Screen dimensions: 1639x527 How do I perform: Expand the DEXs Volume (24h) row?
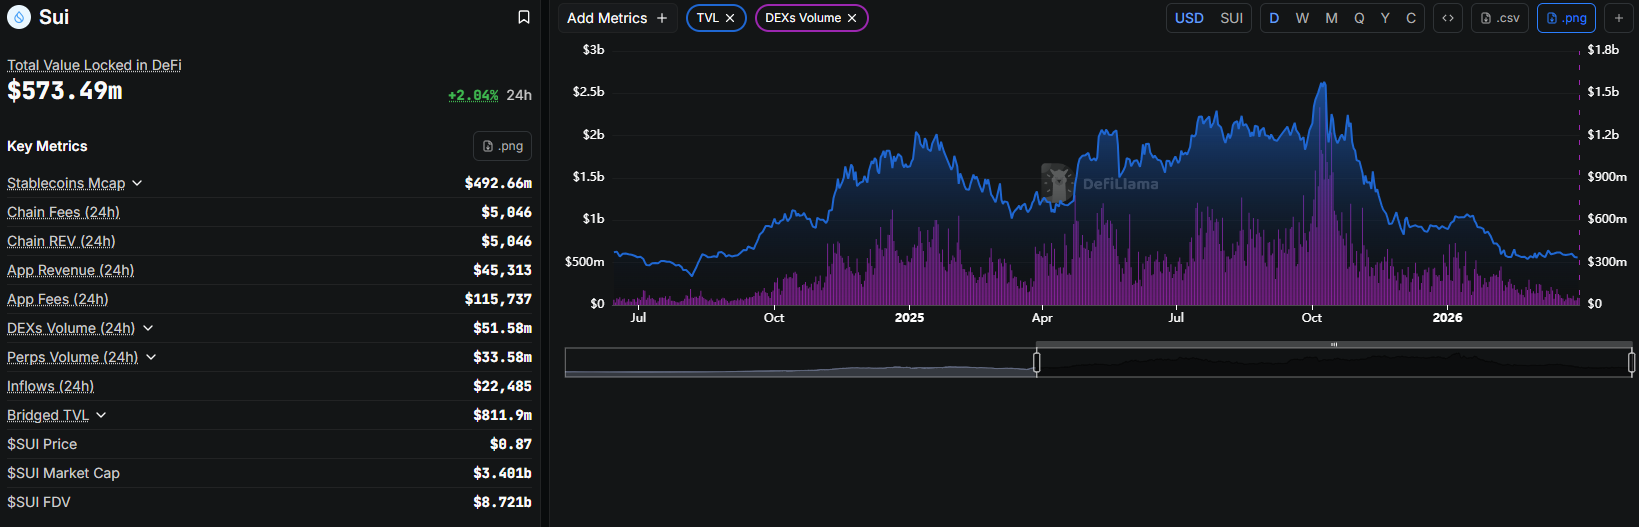click(x=148, y=328)
